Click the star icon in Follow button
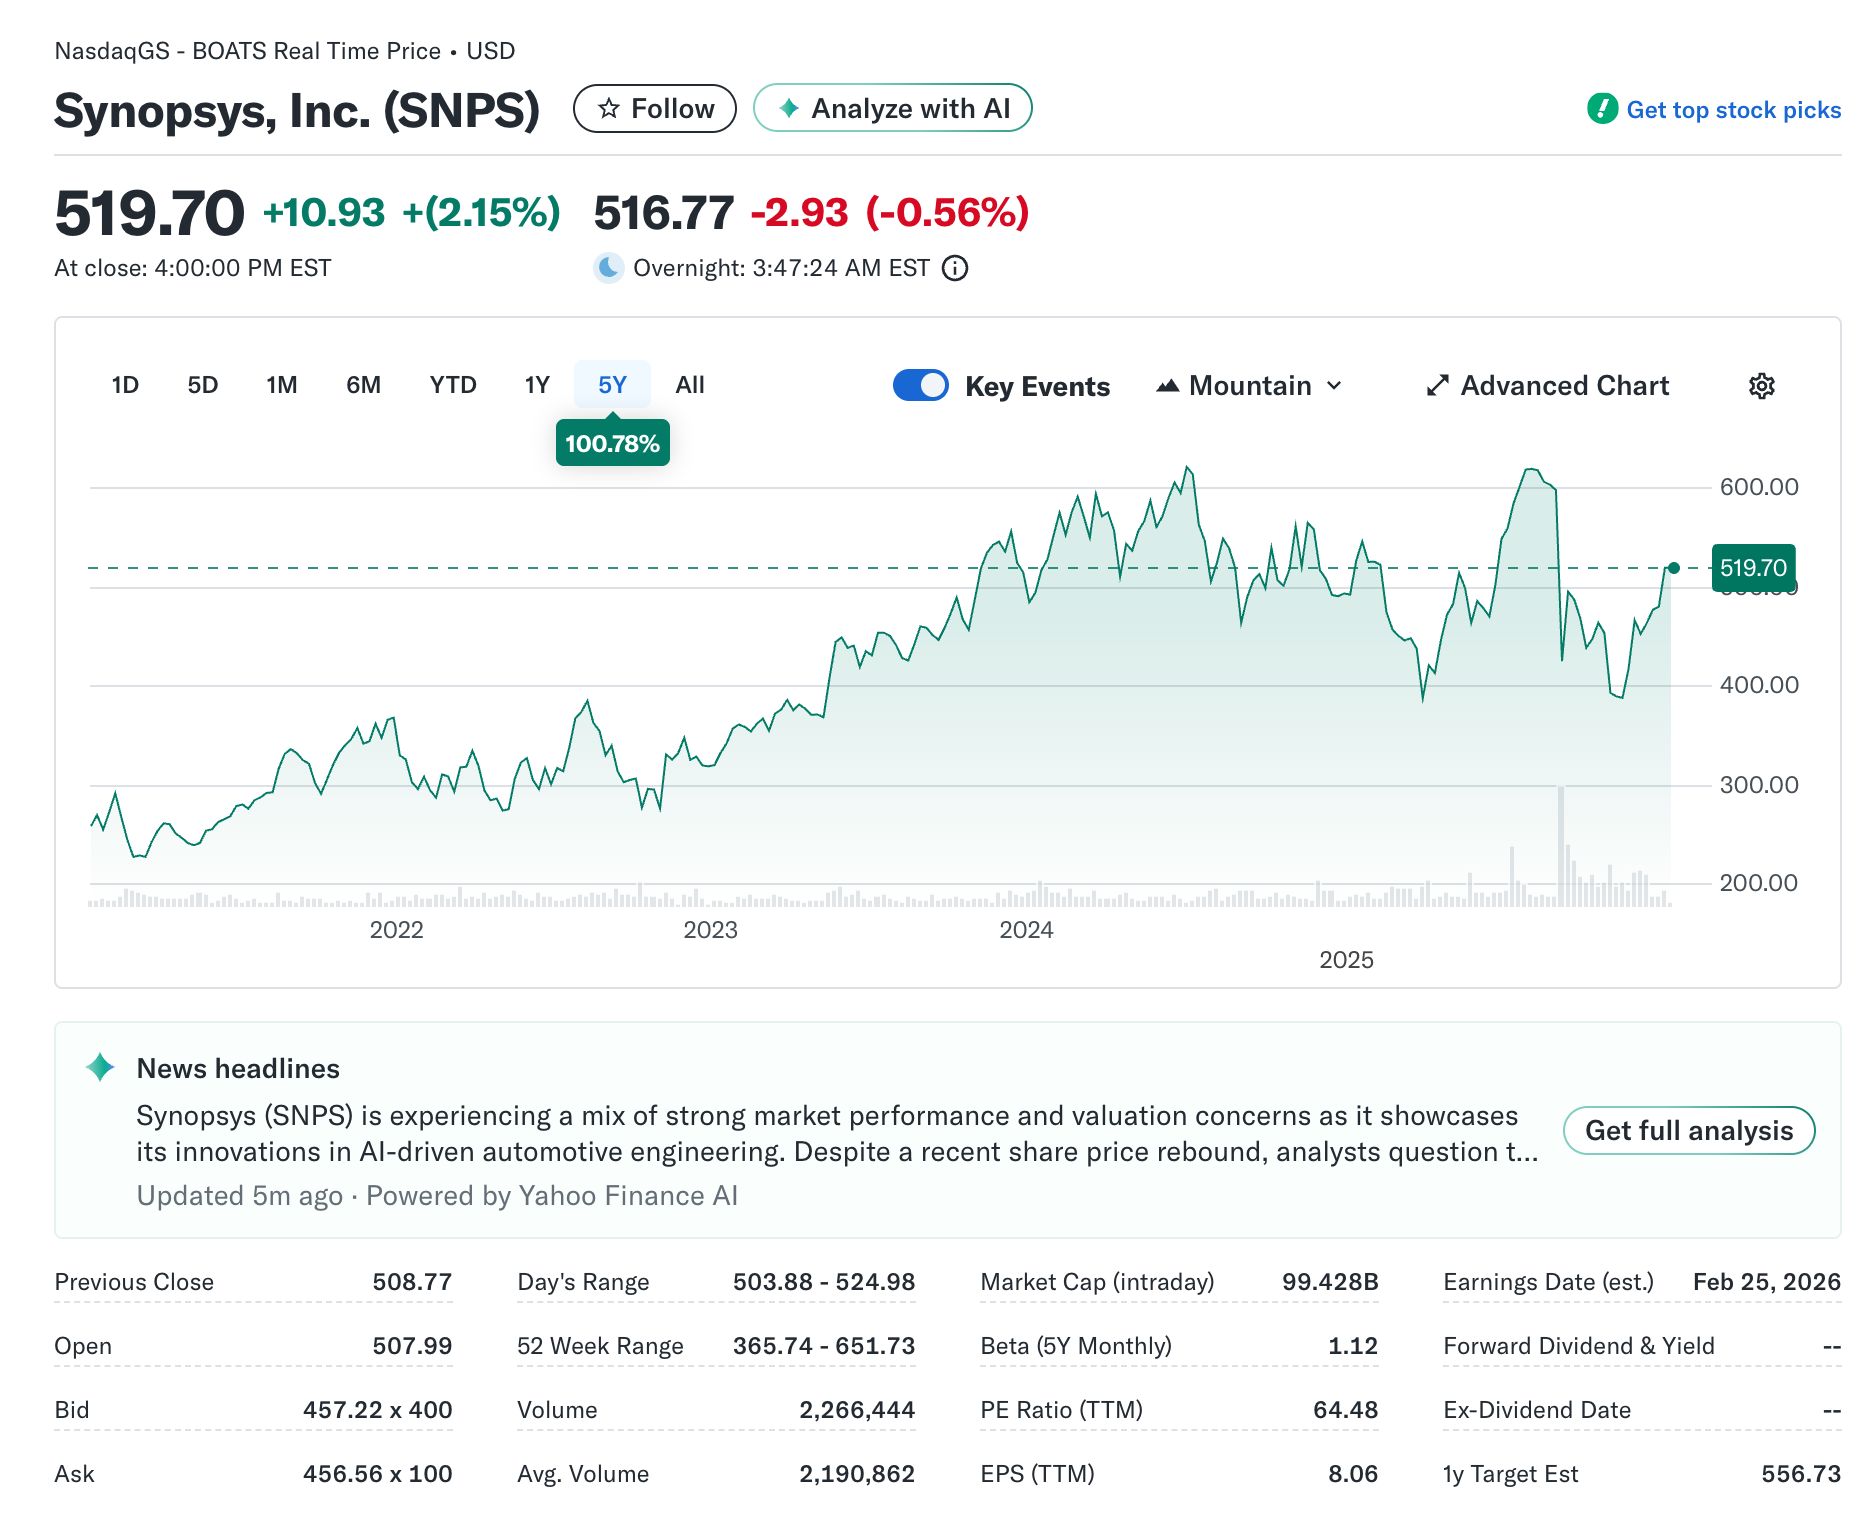 tap(608, 109)
